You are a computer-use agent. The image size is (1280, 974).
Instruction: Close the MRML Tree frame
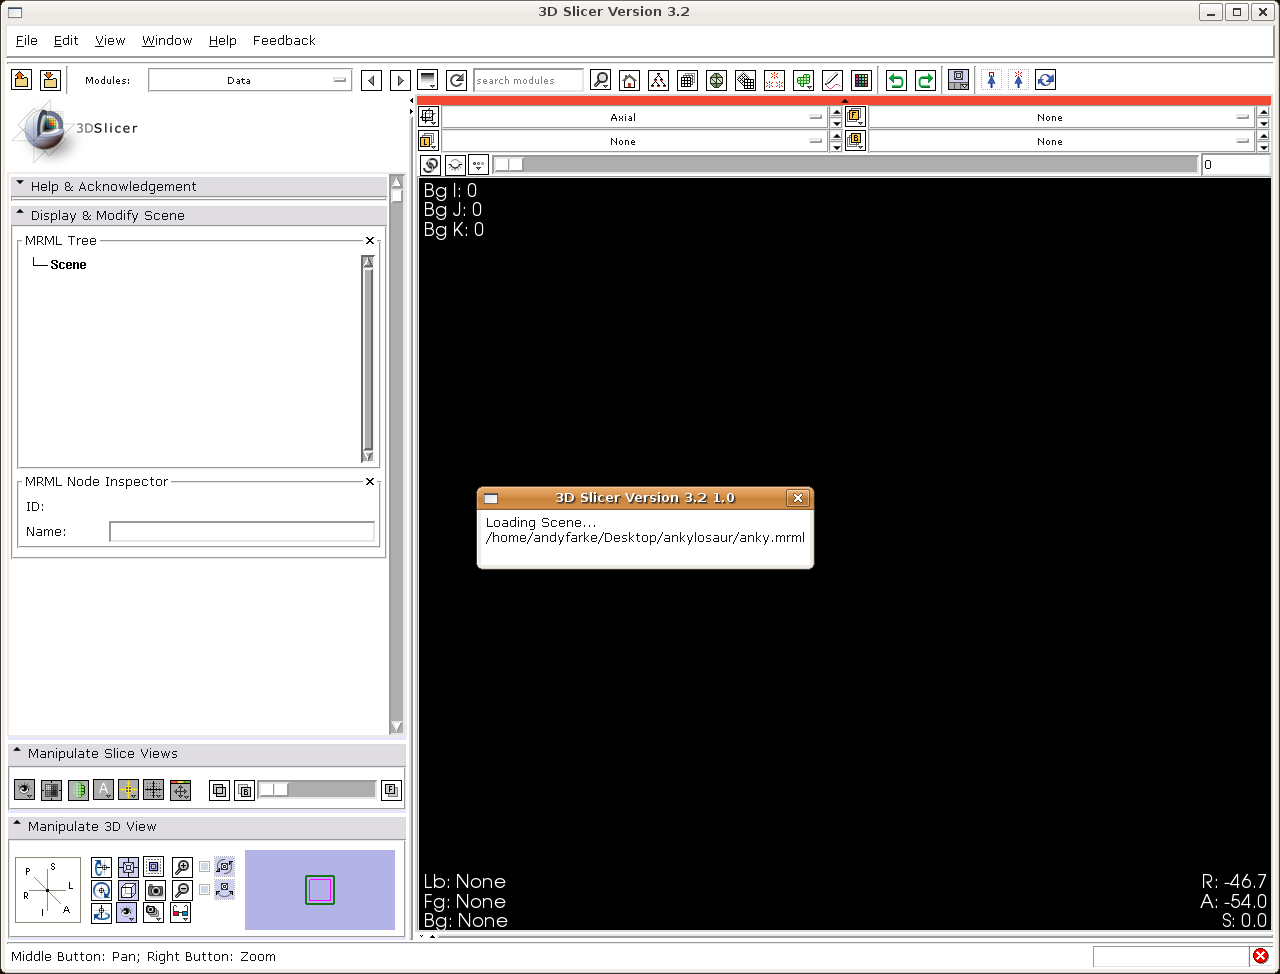click(x=370, y=240)
